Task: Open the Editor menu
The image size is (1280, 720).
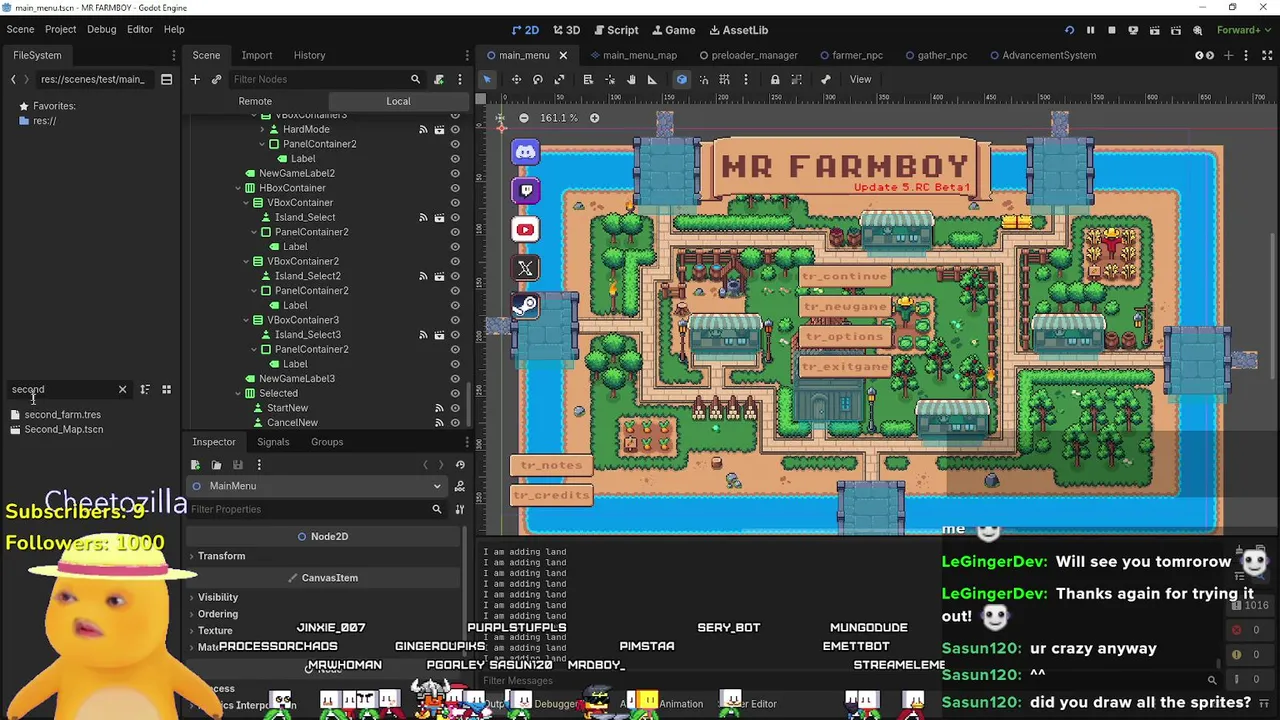Action: [x=140, y=29]
